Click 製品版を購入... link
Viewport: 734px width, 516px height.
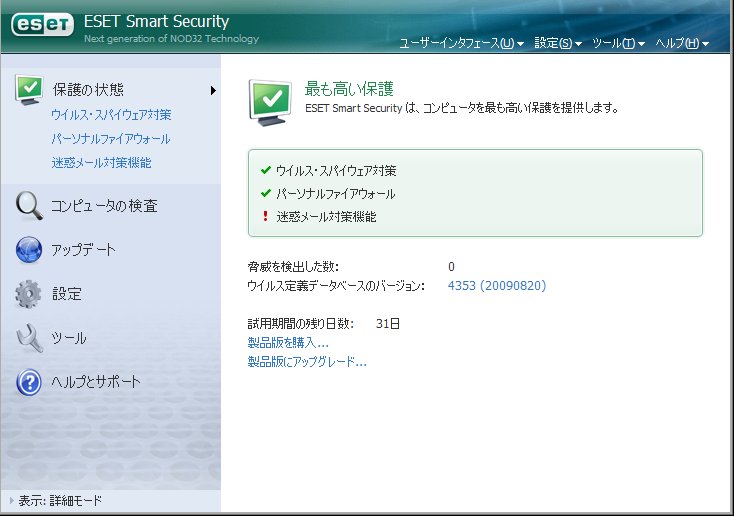288,343
